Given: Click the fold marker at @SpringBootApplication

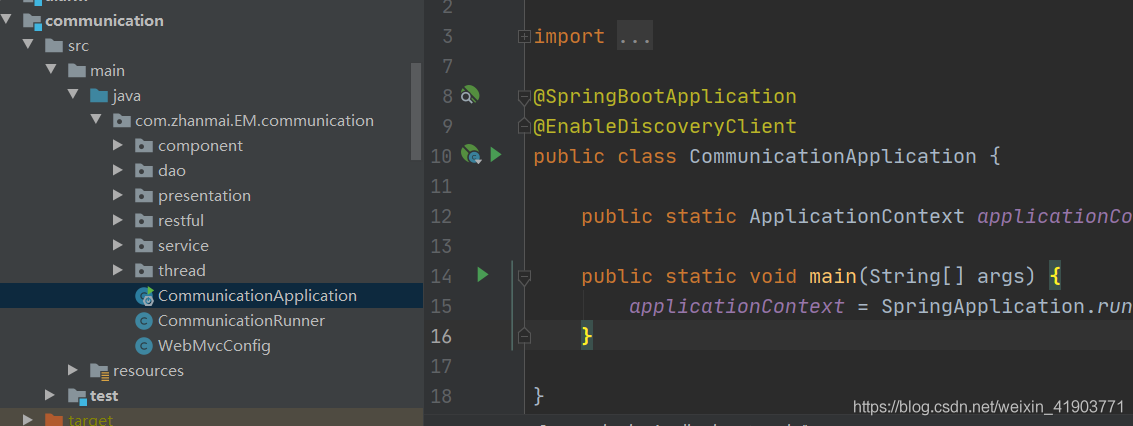Looking at the screenshot, I should (525, 95).
